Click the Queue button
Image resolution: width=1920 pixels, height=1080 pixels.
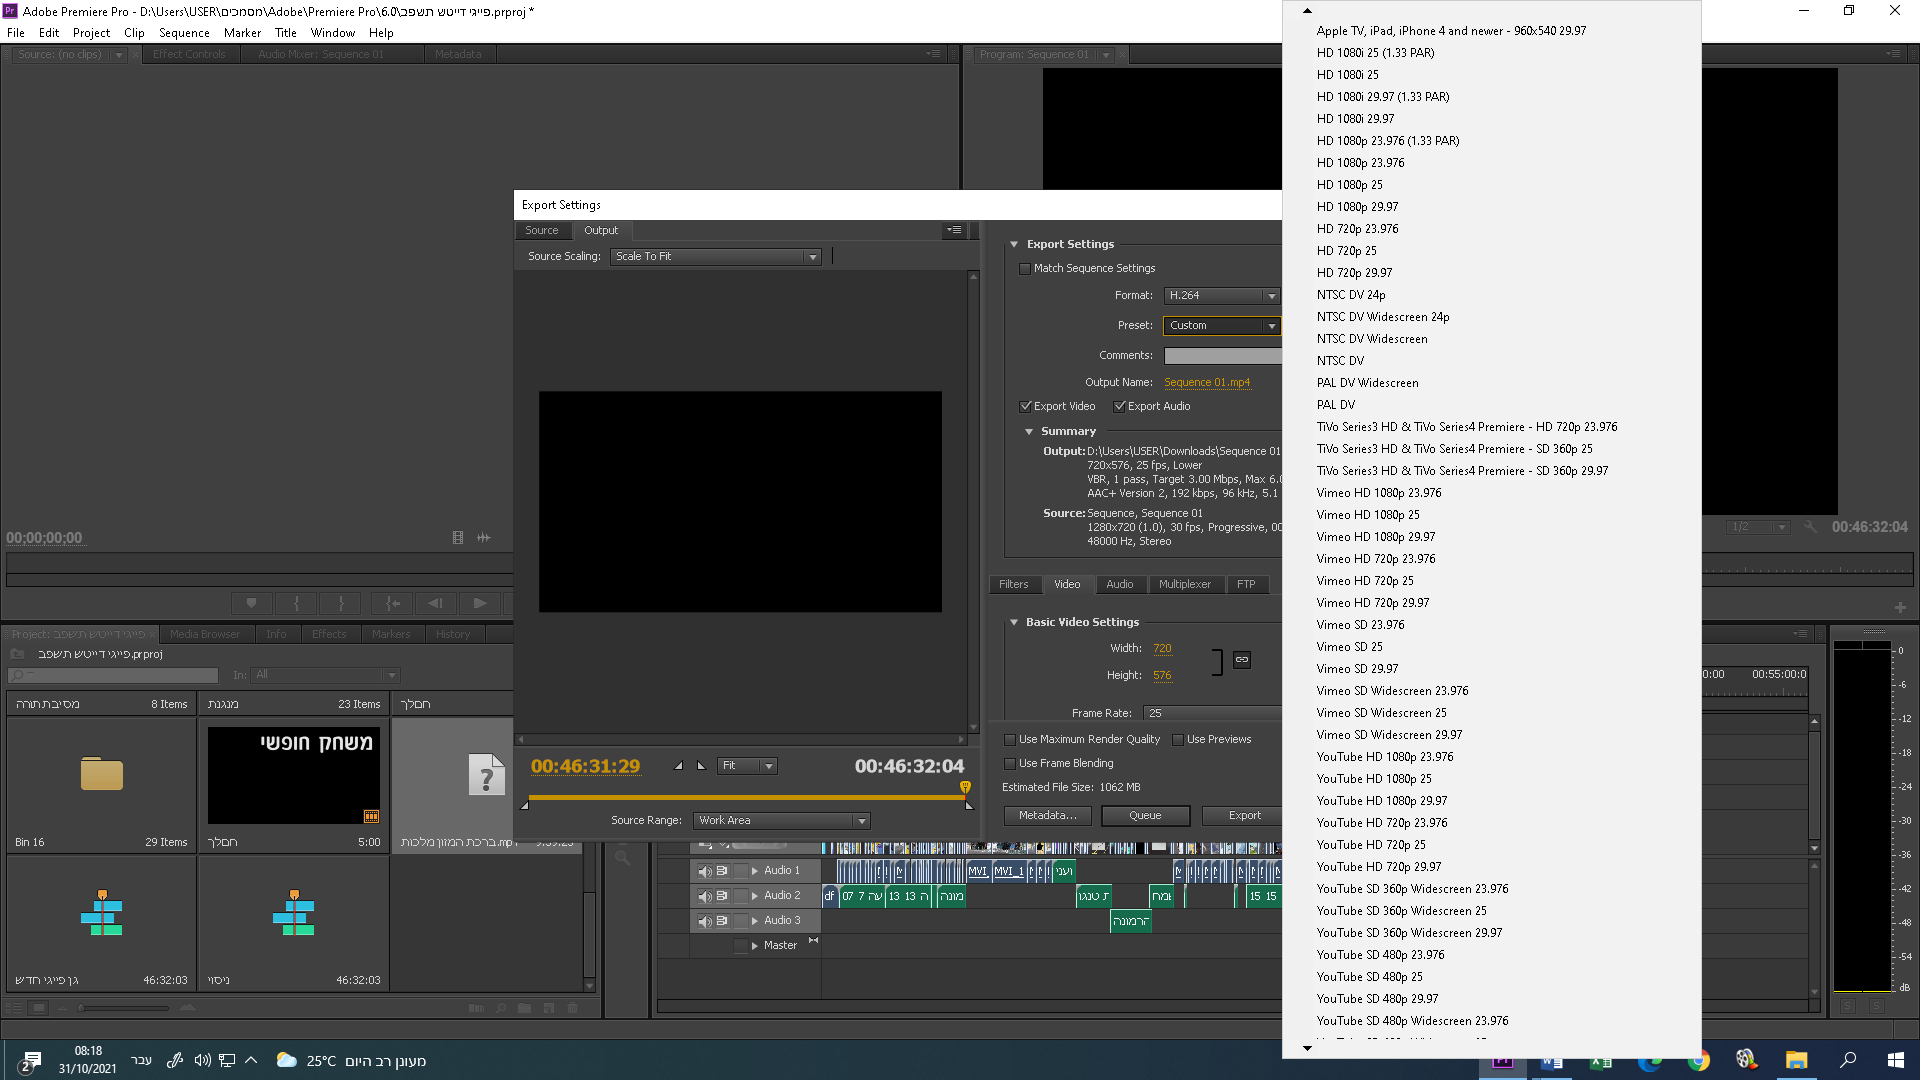click(1145, 816)
